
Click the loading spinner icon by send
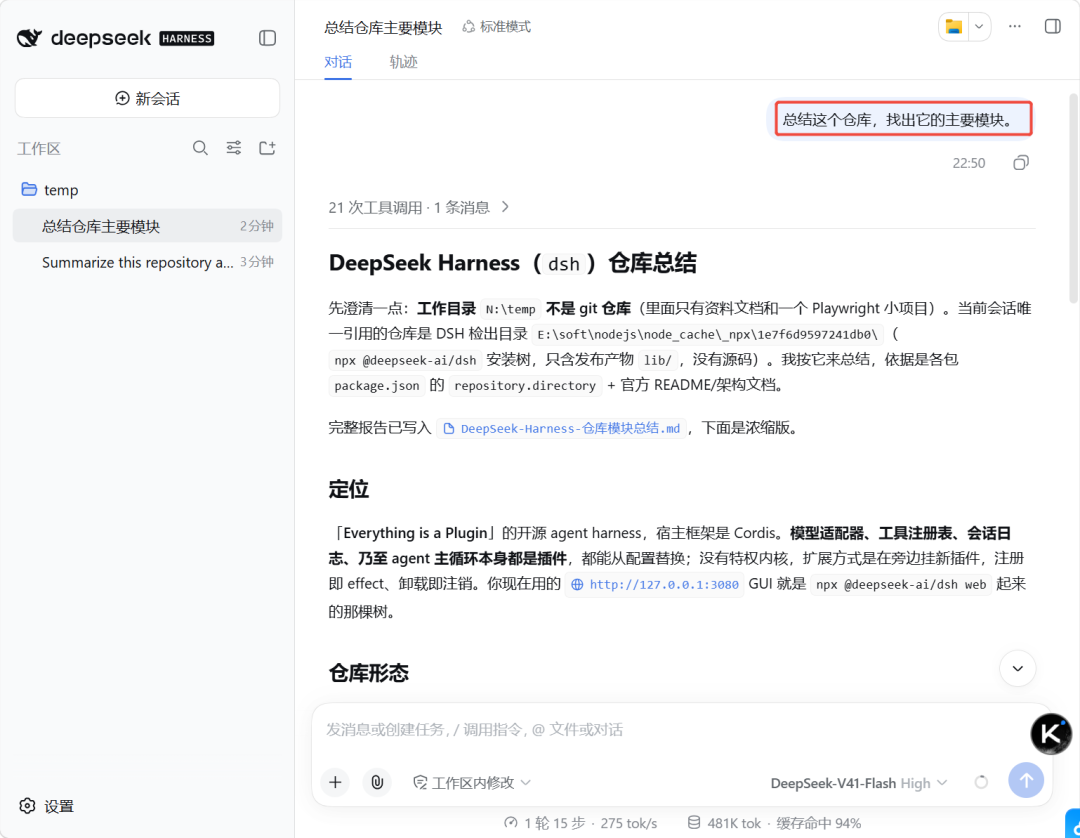point(982,782)
